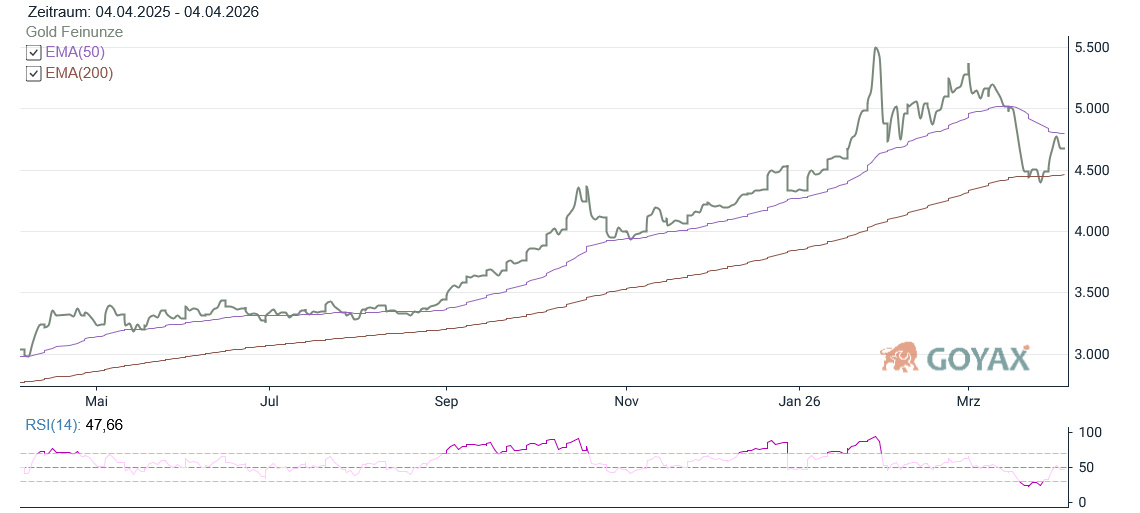Select the Mrz marker on time axis

pos(969,402)
